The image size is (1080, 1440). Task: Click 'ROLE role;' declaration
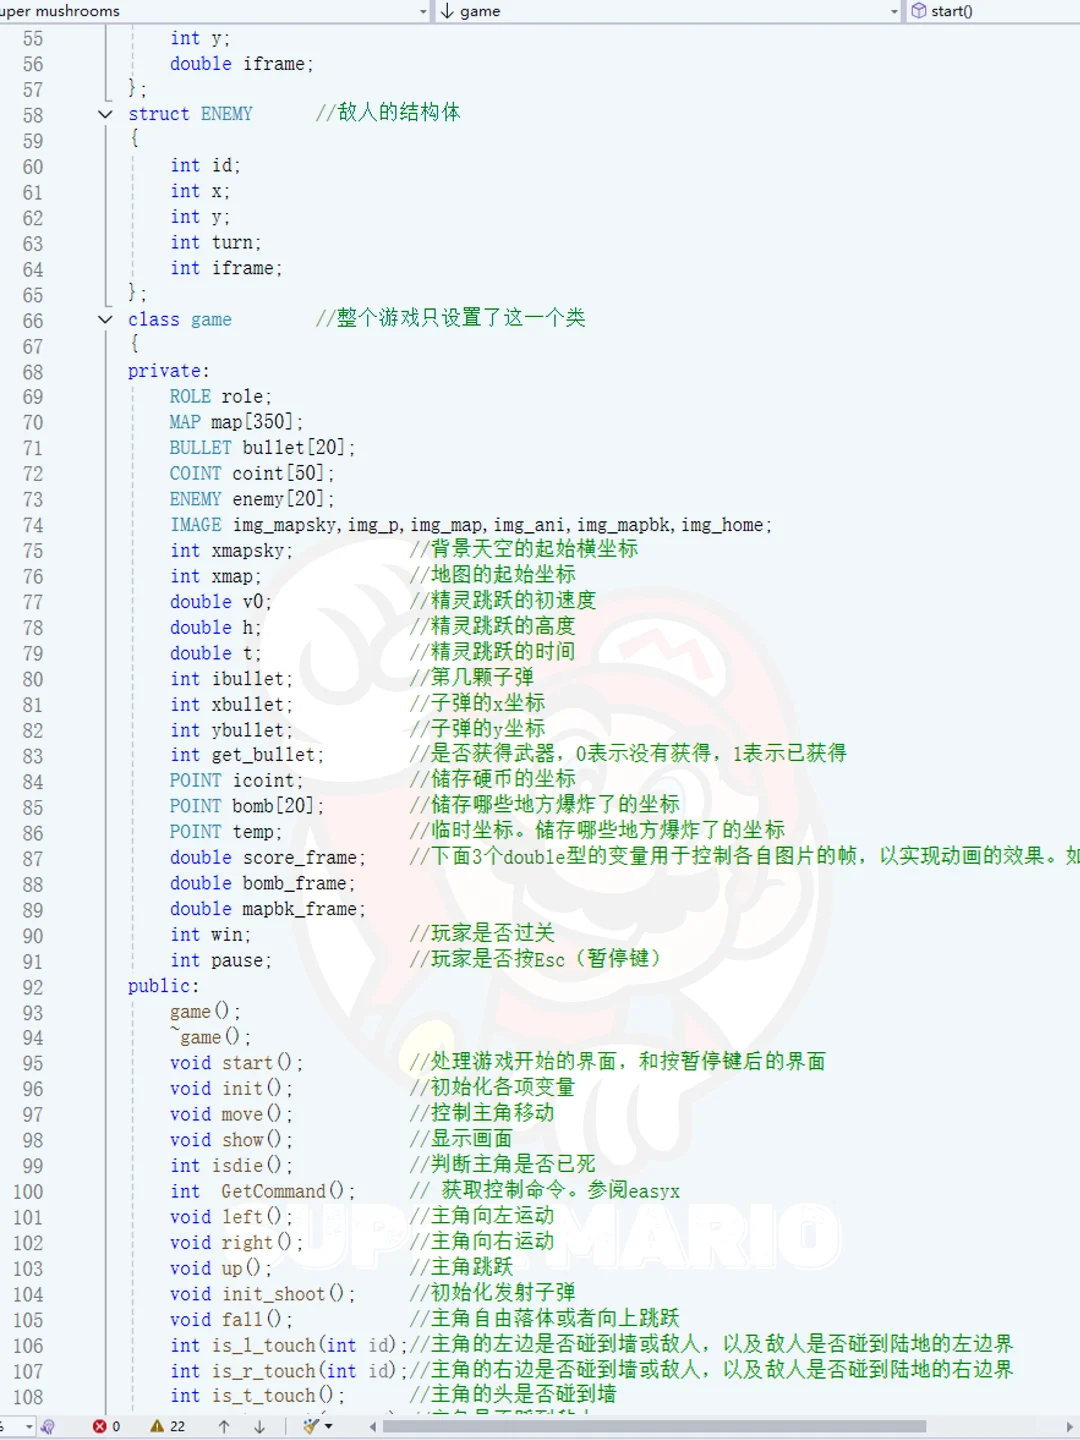[x=220, y=397]
